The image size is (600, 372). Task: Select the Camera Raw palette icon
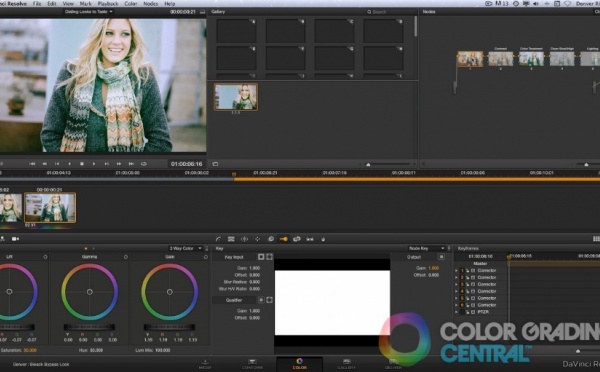click(15, 239)
